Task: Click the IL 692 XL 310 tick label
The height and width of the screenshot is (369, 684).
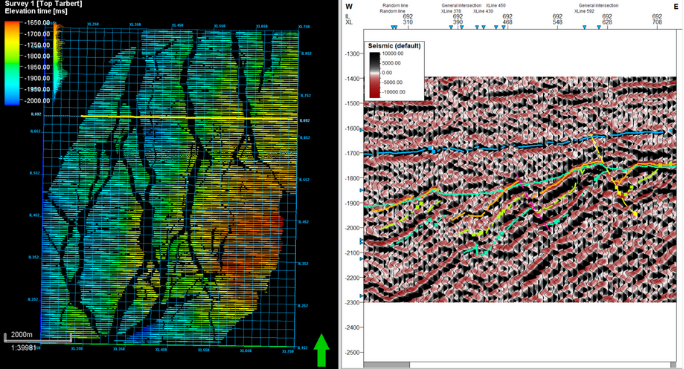Action: coord(408,19)
